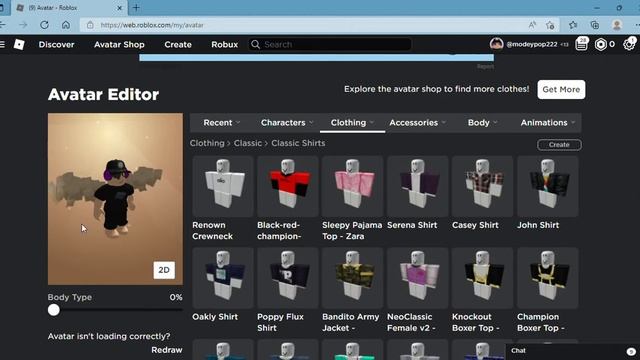Screen dimensions: 640x360
Task: Click the Get More button
Action: tap(561, 89)
